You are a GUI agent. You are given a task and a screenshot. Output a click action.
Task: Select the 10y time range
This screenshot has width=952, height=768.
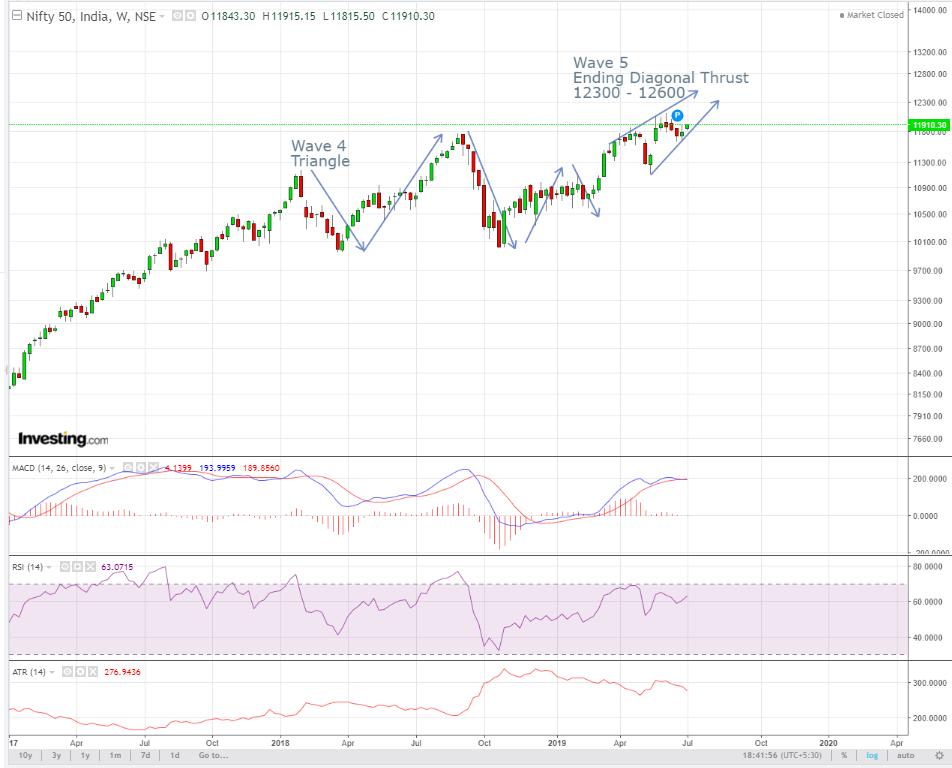pos(25,755)
